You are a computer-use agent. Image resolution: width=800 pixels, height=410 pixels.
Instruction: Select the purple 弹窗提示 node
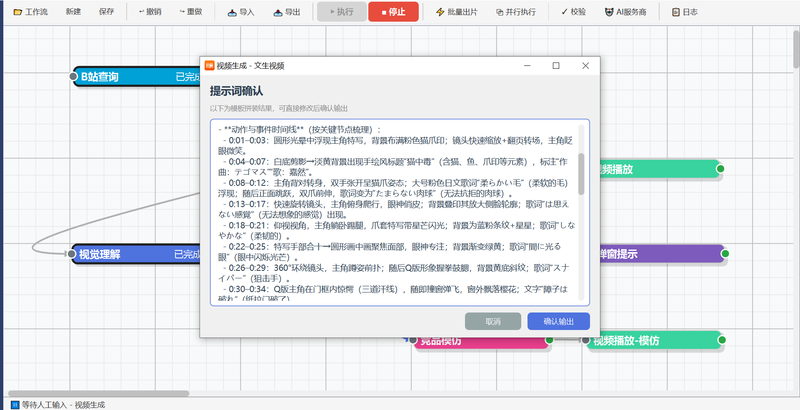(662, 254)
